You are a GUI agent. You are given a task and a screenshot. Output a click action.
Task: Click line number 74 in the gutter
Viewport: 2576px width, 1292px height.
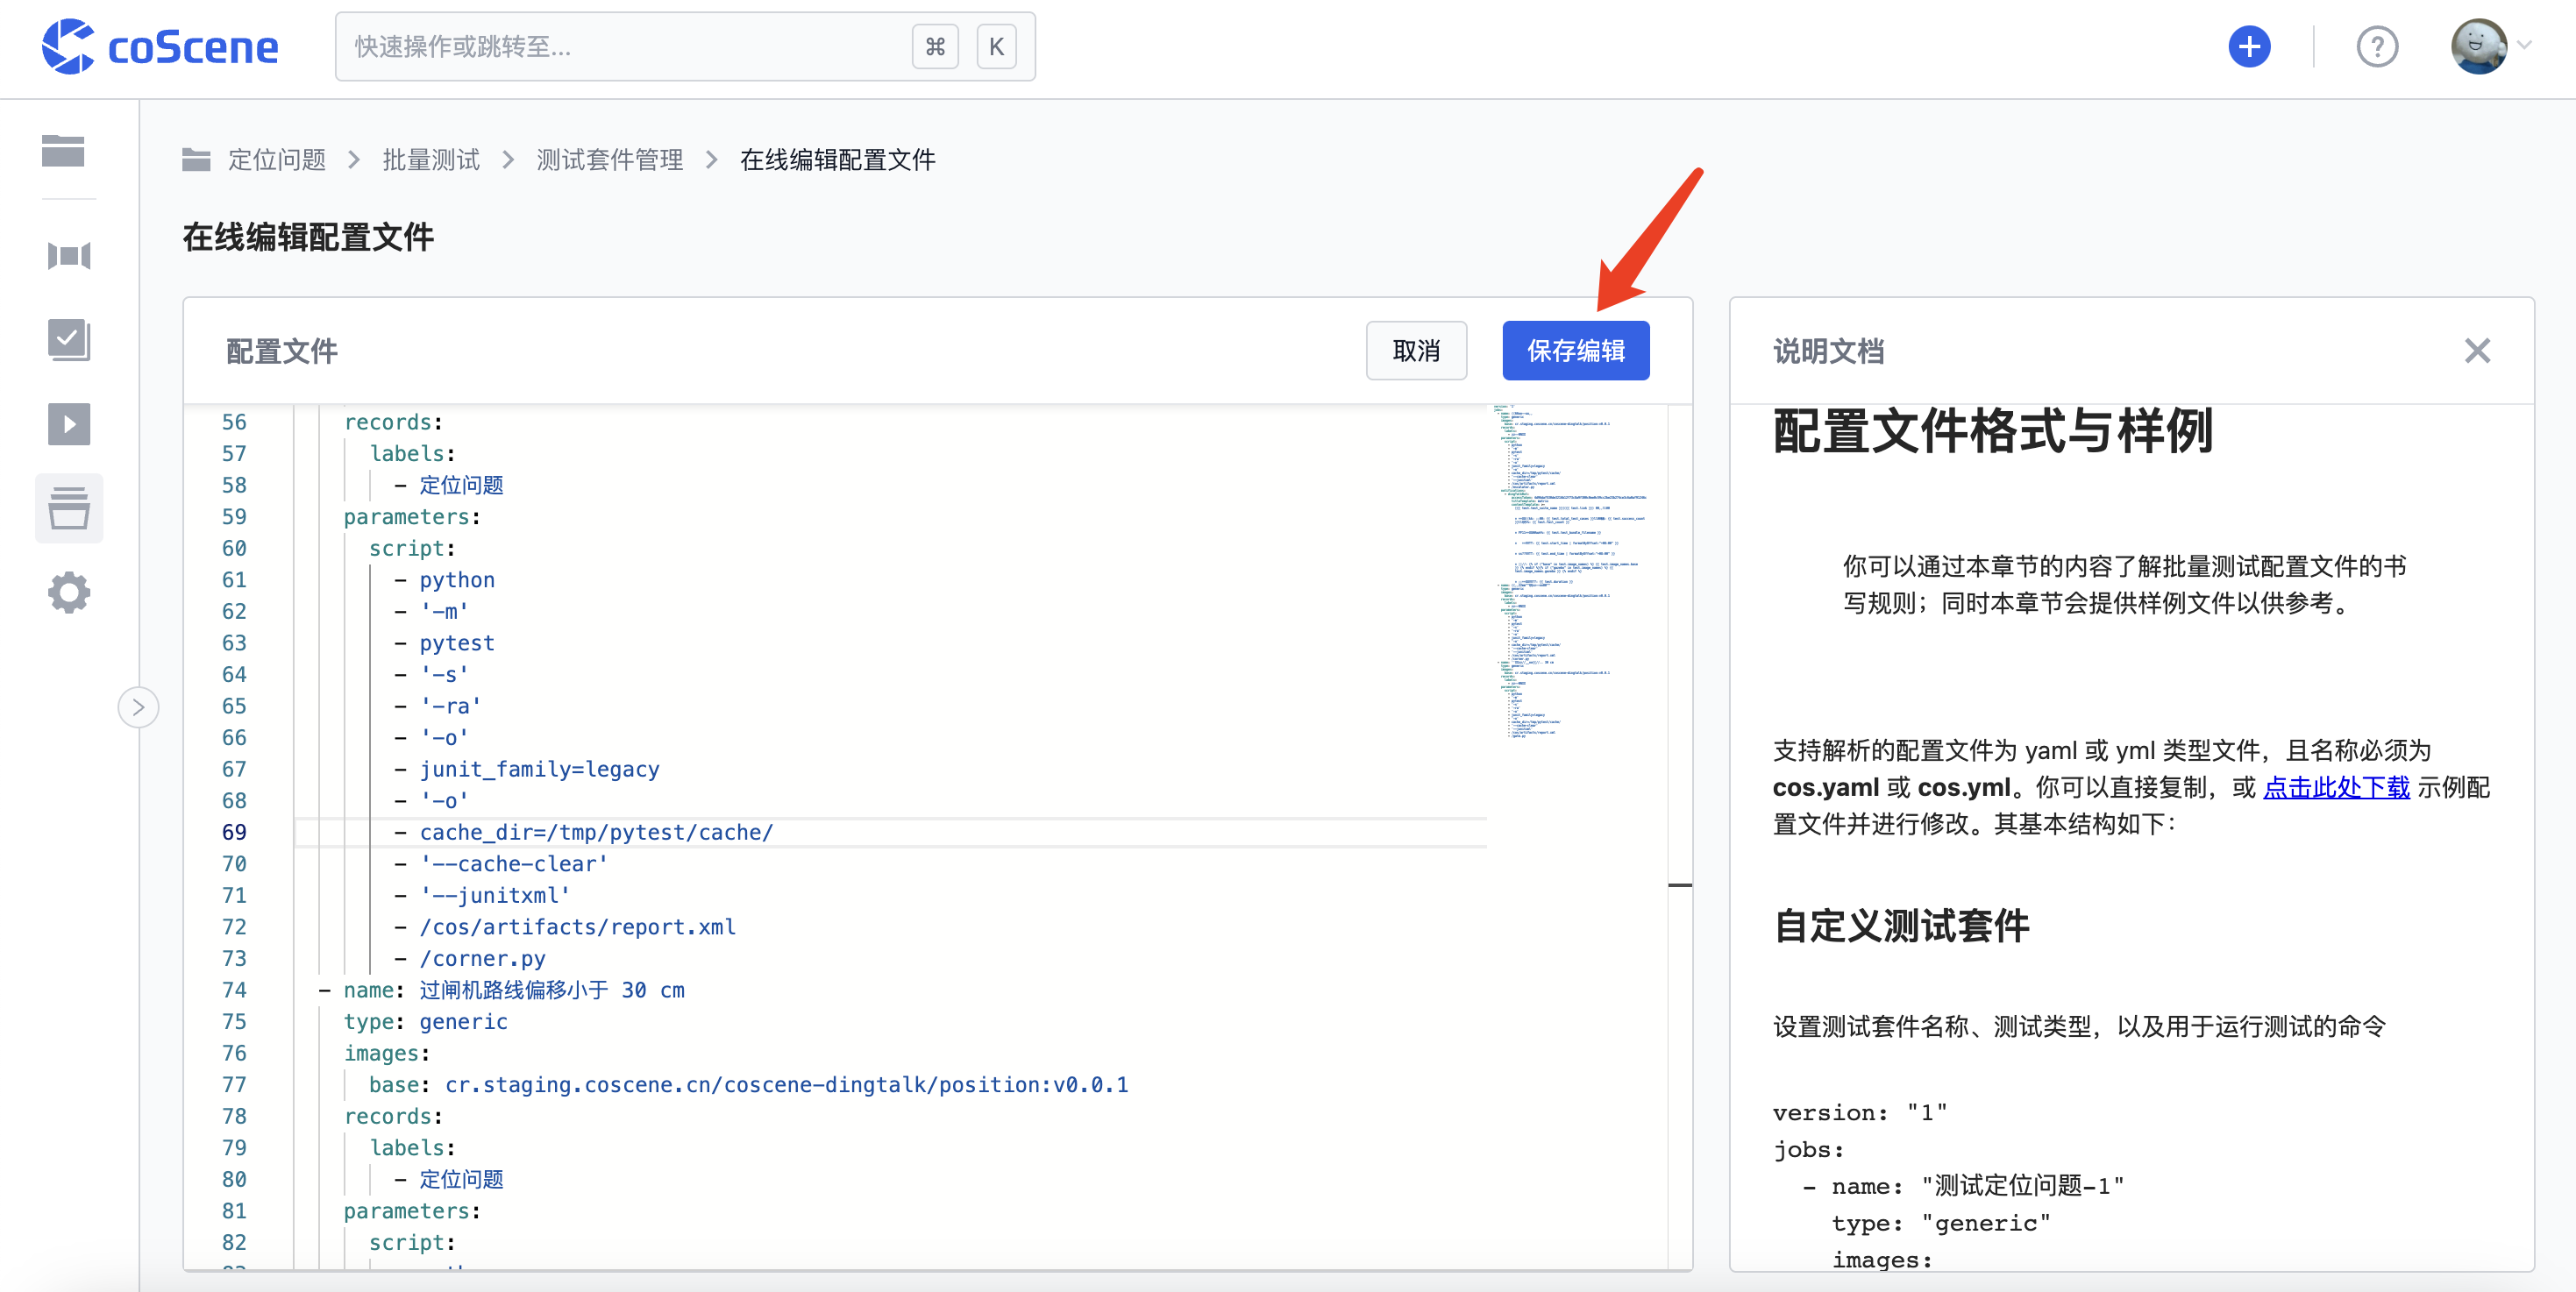click(x=234, y=990)
